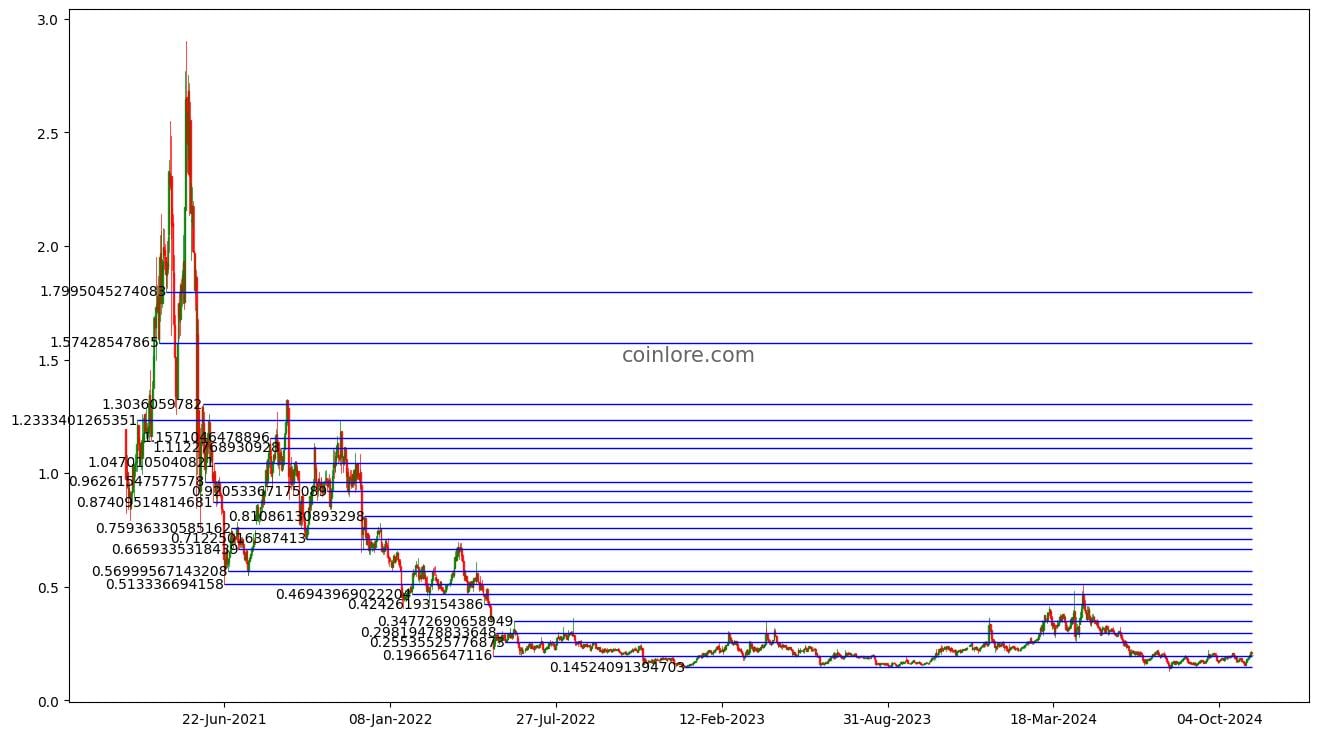The width and height of the screenshot is (1318, 736).
Task: Click the 0.6659335318439 level label
Action: [x=175, y=549]
